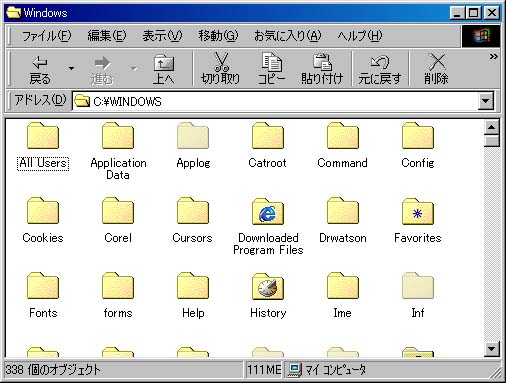Open the ファイル(F) menu
This screenshot has height=383, width=506.
[x=46, y=35]
